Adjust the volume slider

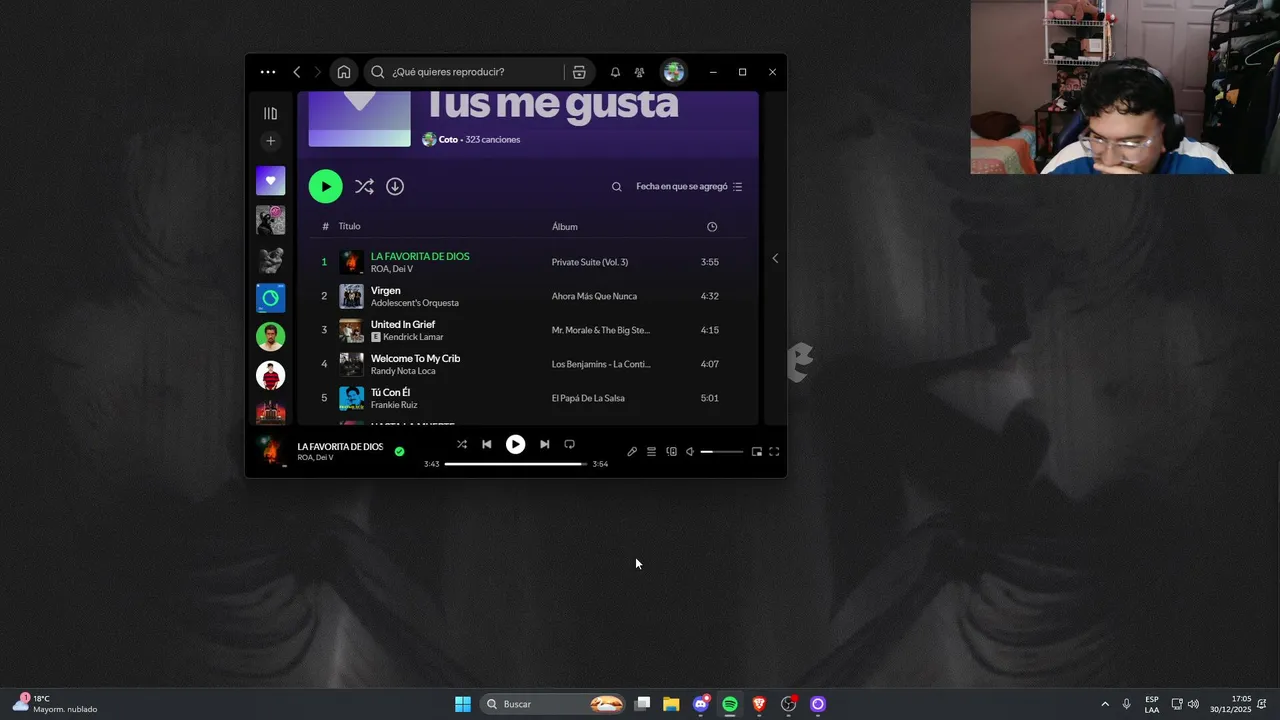coord(721,452)
